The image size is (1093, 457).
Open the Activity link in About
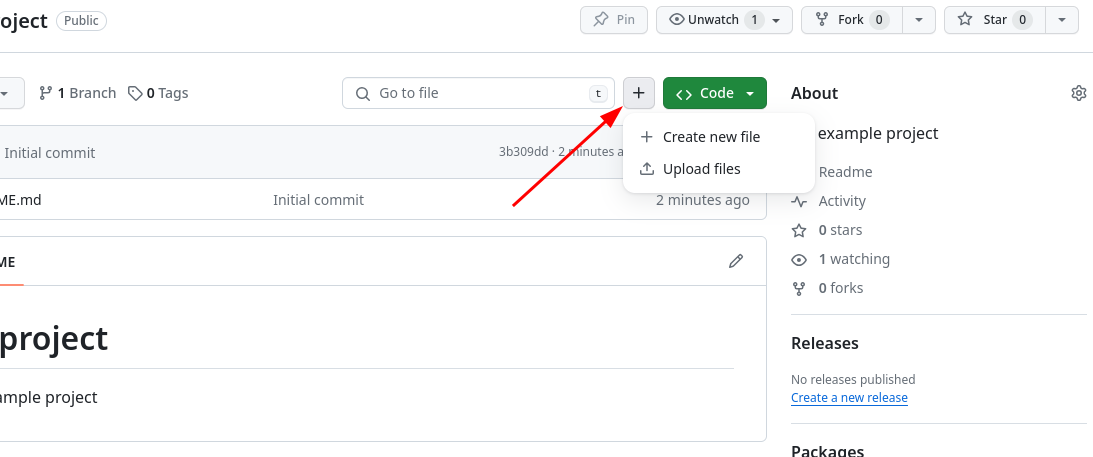point(841,201)
